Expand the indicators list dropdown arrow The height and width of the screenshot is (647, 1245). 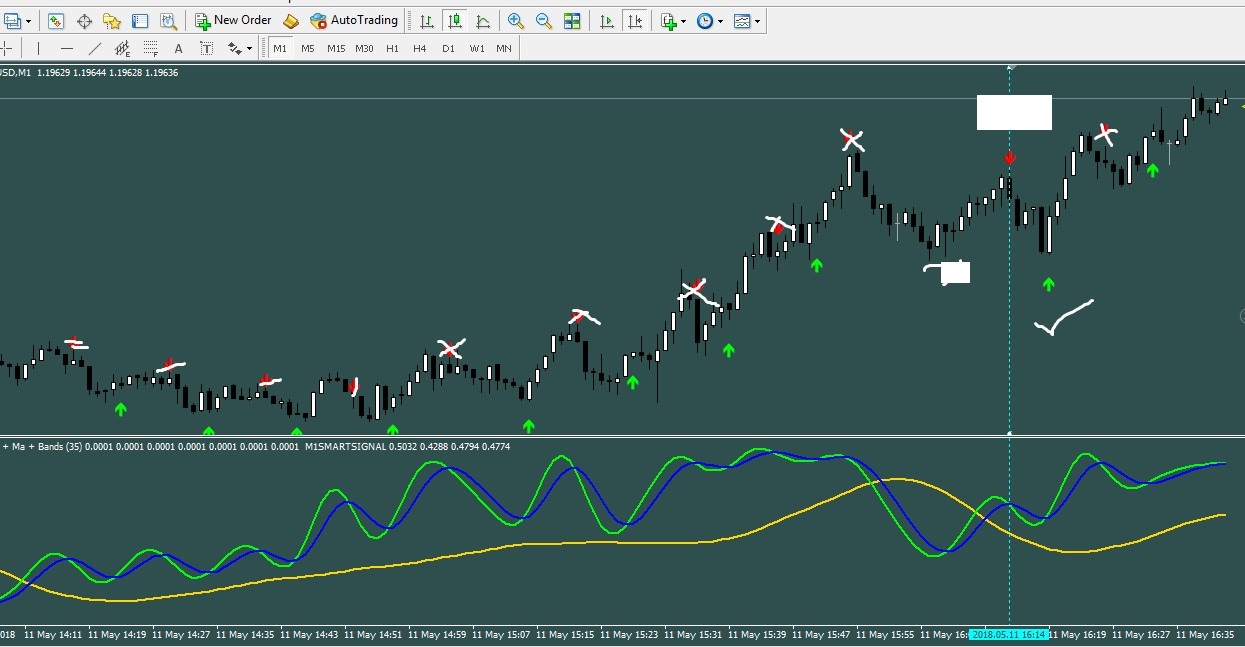(x=684, y=21)
